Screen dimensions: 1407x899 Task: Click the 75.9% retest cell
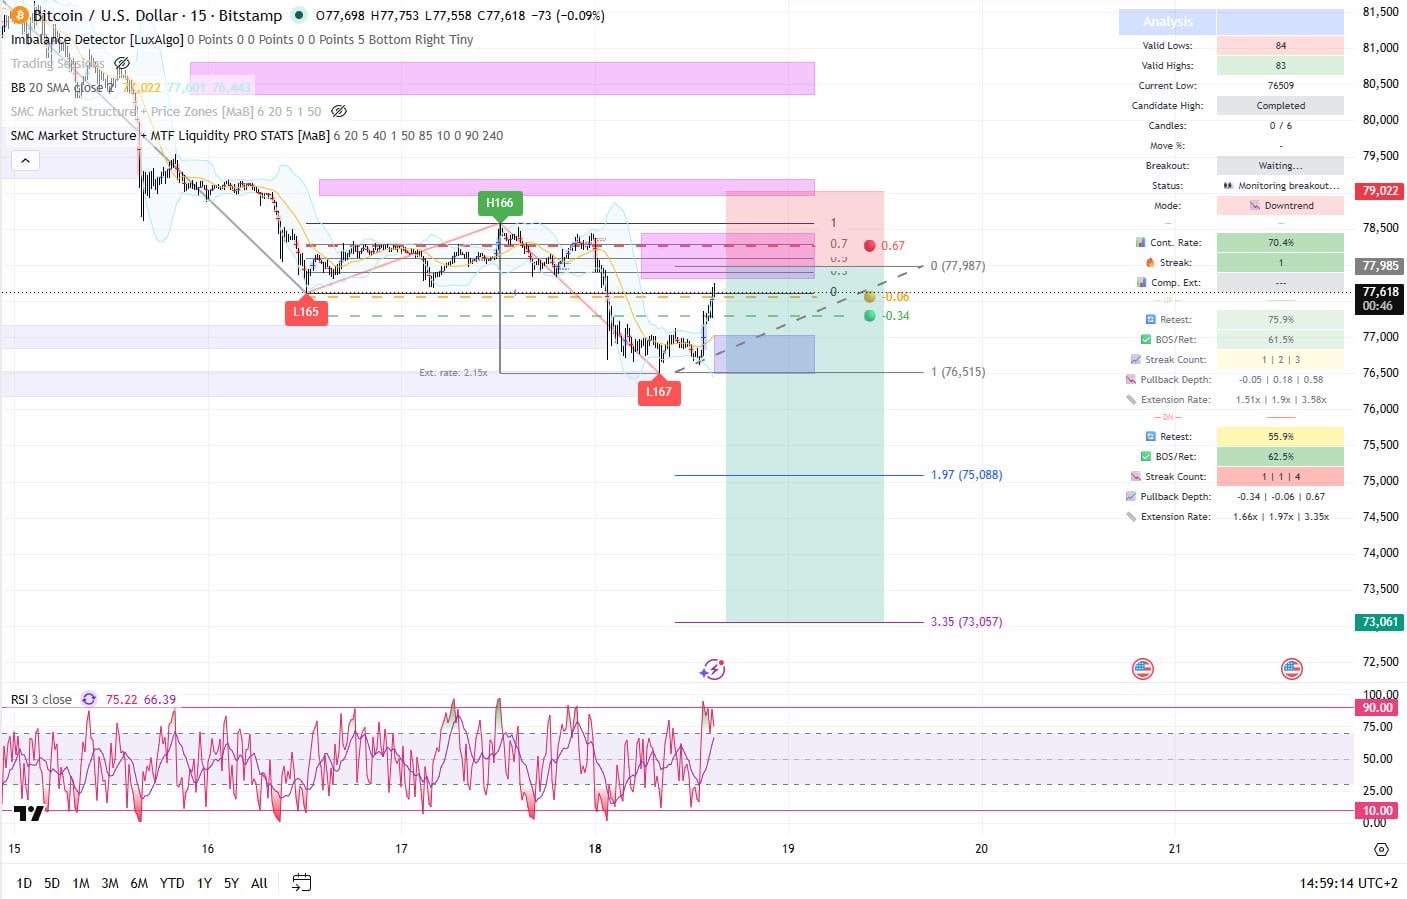pyautogui.click(x=1280, y=319)
